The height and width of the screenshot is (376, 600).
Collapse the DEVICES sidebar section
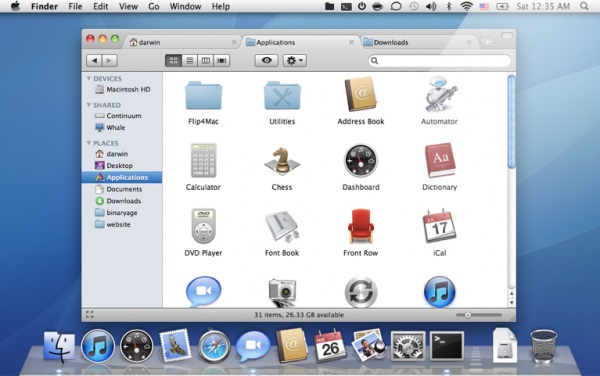point(89,78)
